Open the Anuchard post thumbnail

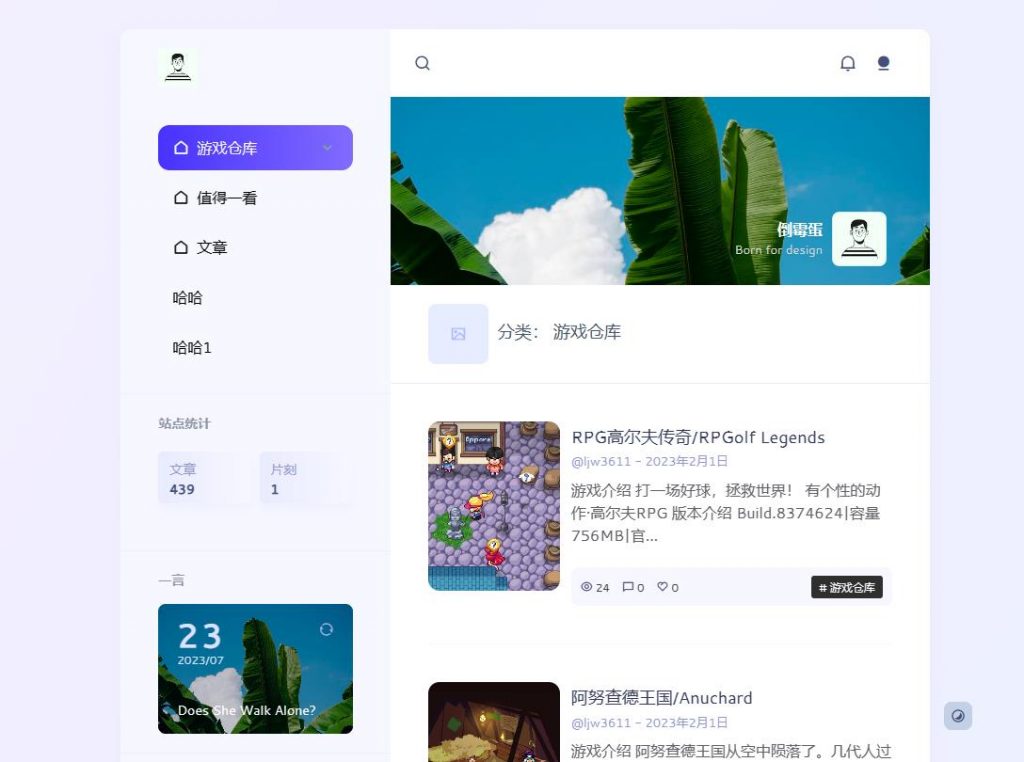[494, 722]
